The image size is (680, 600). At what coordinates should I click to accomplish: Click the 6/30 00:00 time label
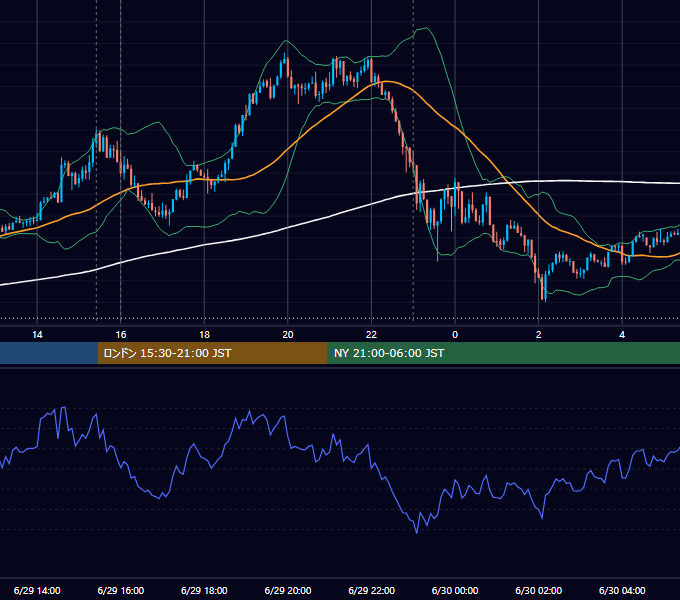(x=455, y=590)
